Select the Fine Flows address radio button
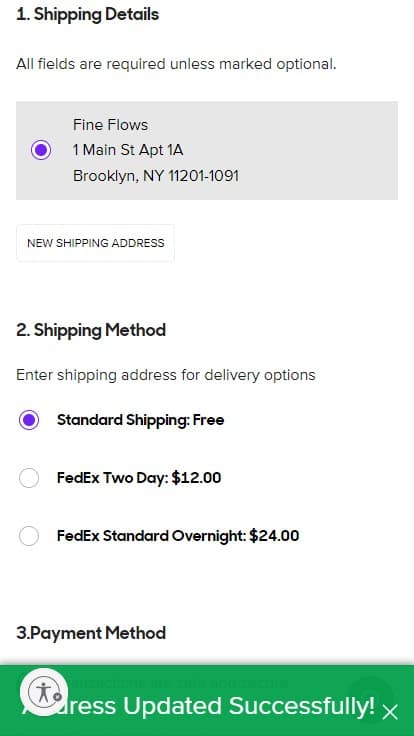The height and width of the screenshot is (736, 414). tap(41, 150)
